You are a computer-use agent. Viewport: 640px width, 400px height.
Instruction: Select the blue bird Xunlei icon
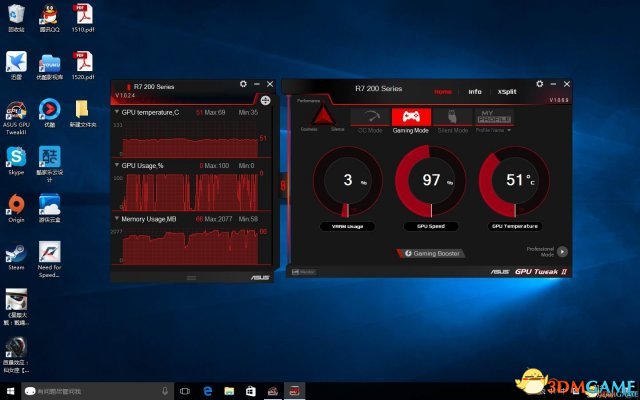coord(16,65)
